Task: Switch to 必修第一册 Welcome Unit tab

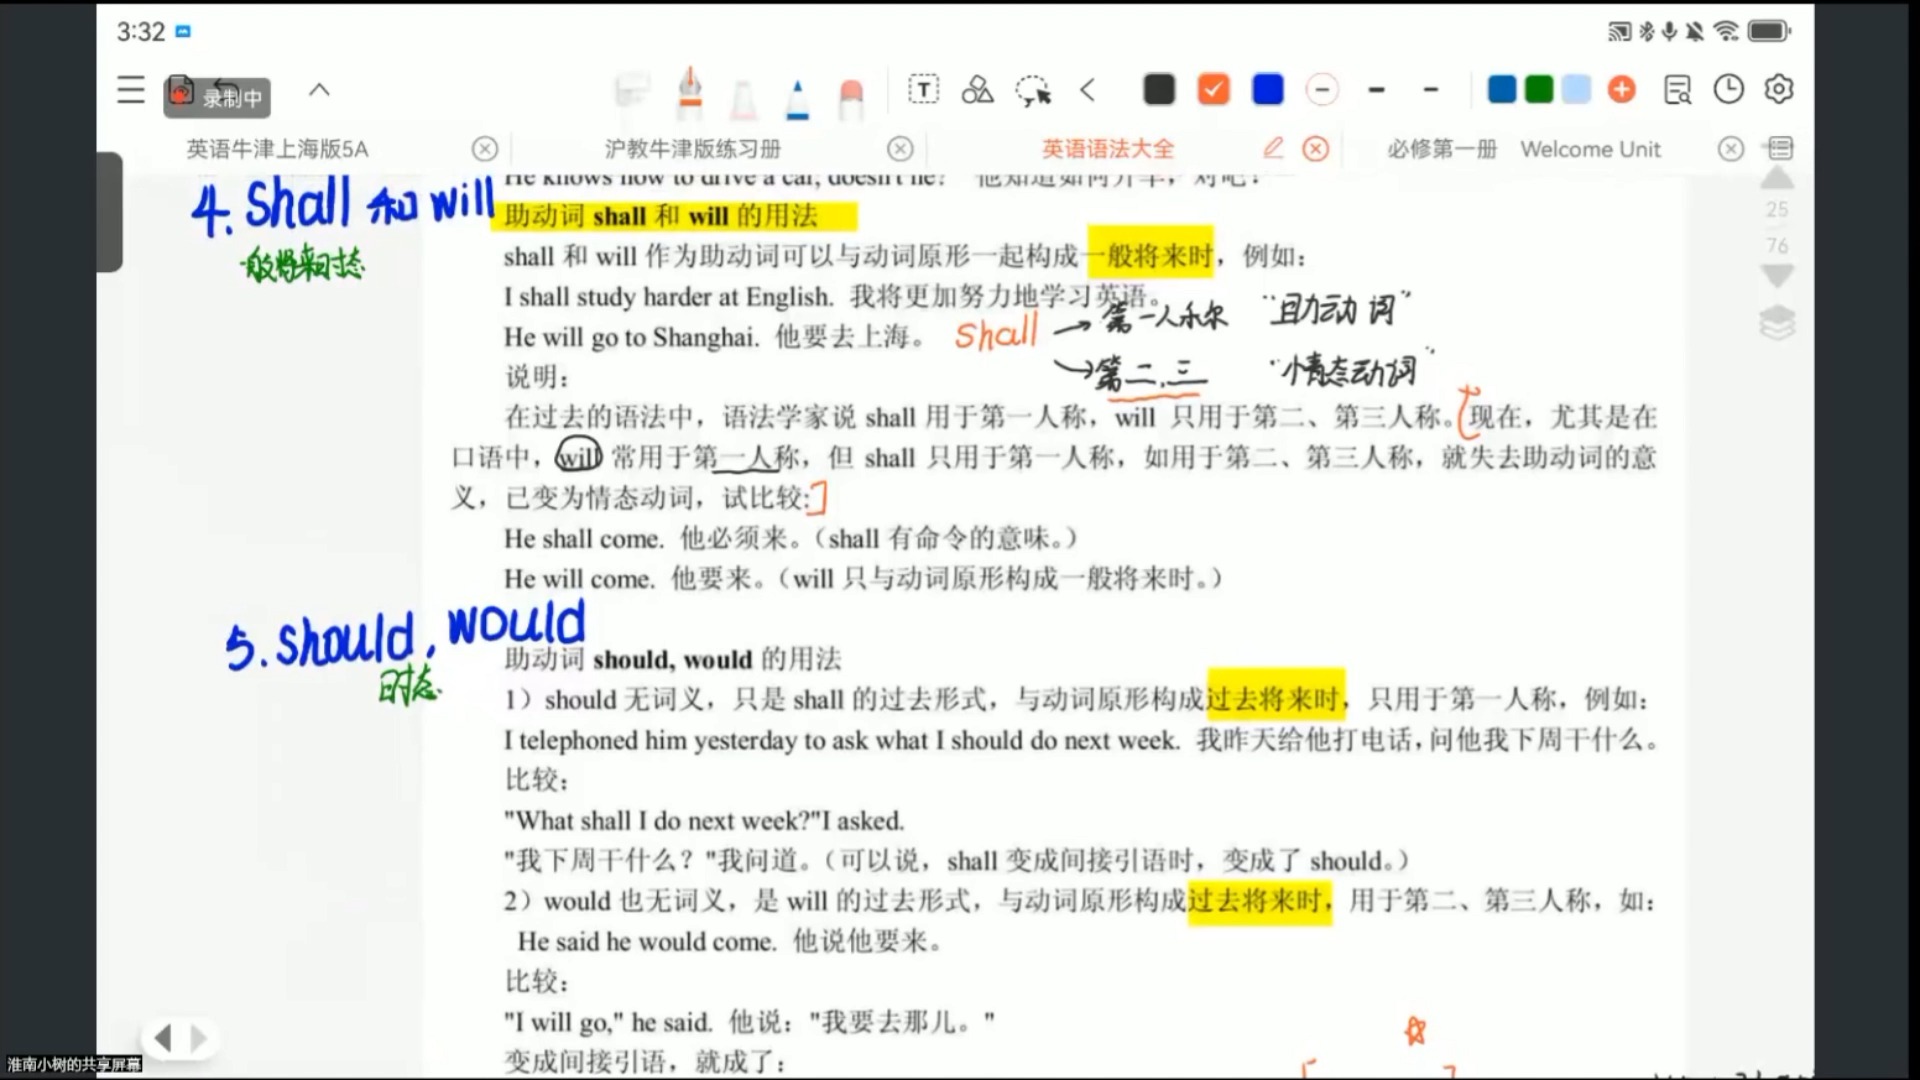Action: pos(1523,149)
